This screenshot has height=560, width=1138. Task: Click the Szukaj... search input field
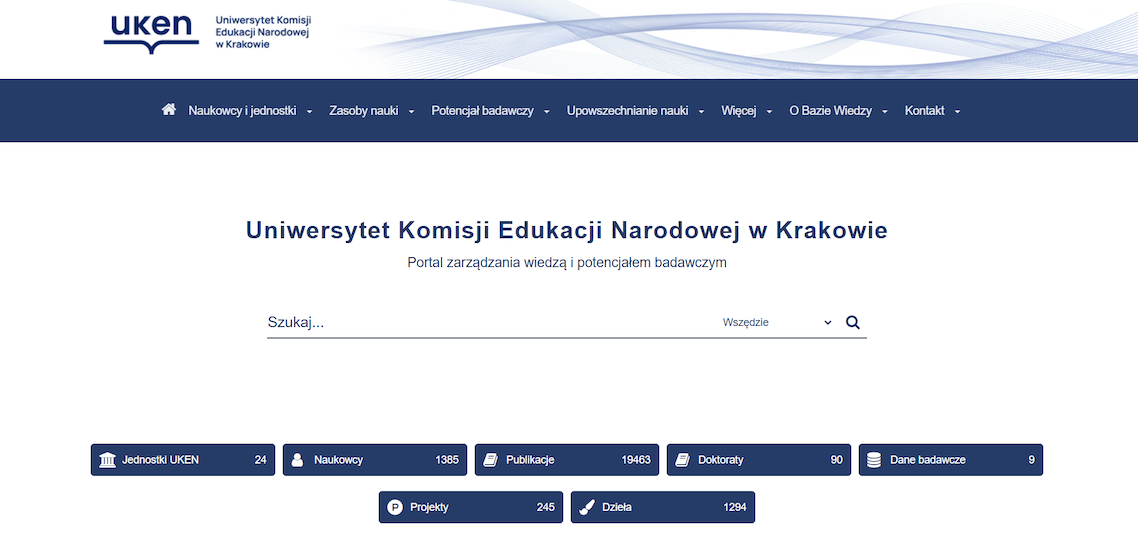pos(490,323)
